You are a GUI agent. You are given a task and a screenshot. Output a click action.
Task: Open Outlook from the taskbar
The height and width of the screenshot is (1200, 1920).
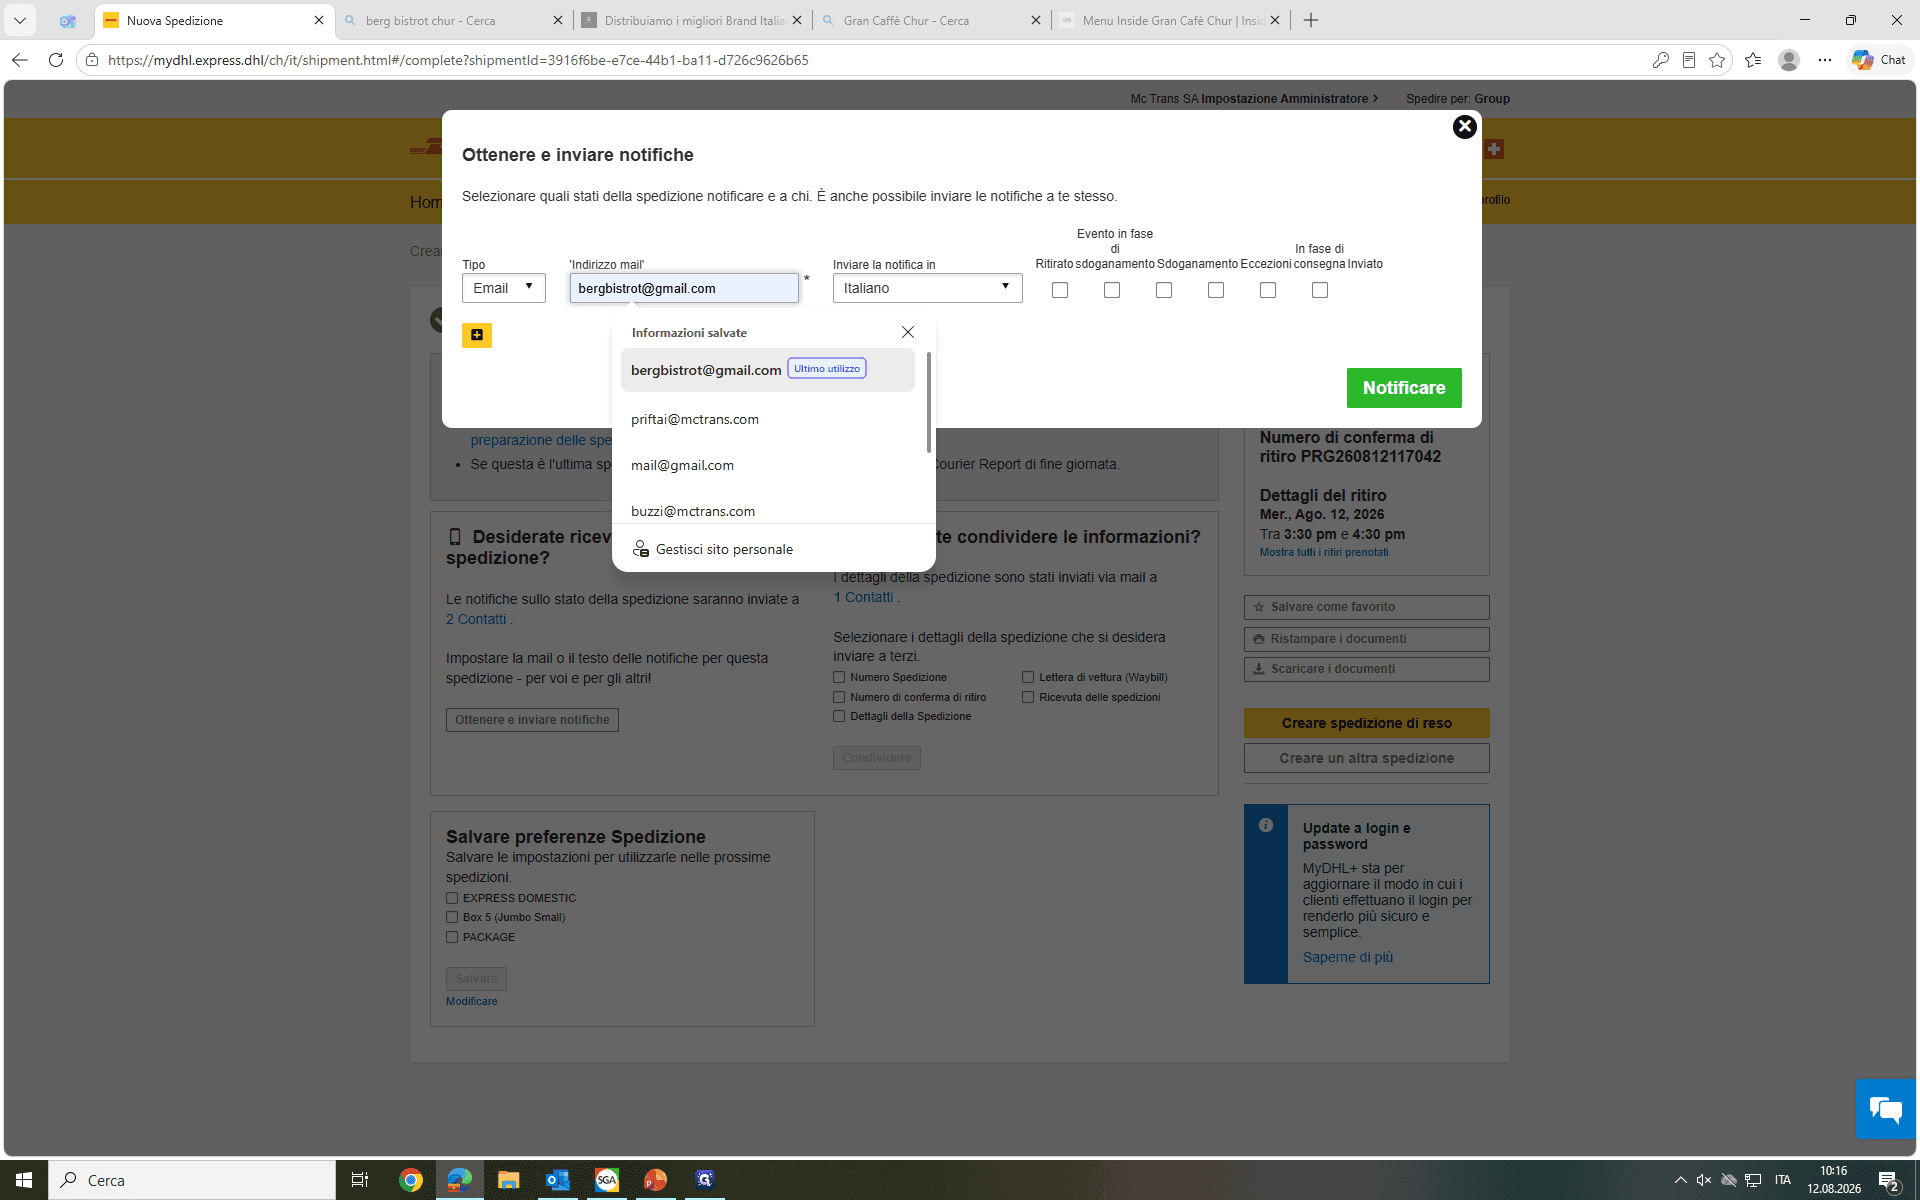pos(557,1180)
